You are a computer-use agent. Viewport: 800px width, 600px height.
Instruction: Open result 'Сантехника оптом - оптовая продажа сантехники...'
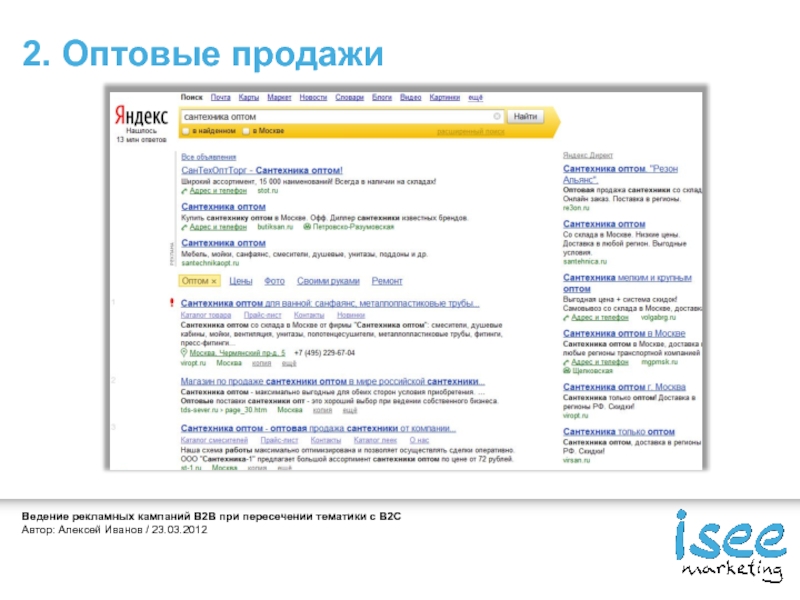click(x=318, y=428)
